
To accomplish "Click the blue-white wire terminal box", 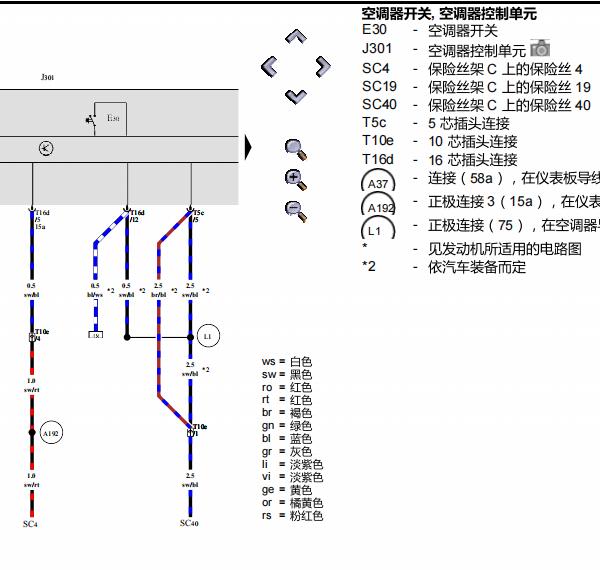I will point(95,335).
